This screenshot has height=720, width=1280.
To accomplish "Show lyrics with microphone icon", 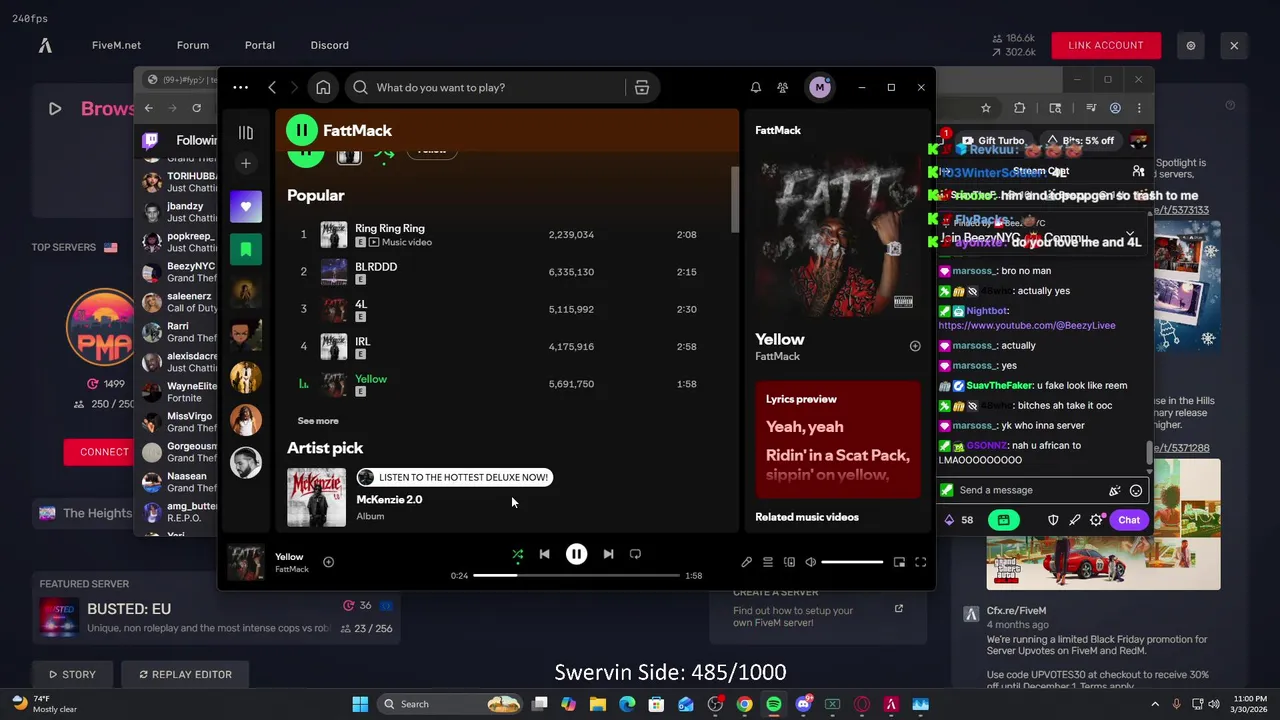I will [746, 562].
